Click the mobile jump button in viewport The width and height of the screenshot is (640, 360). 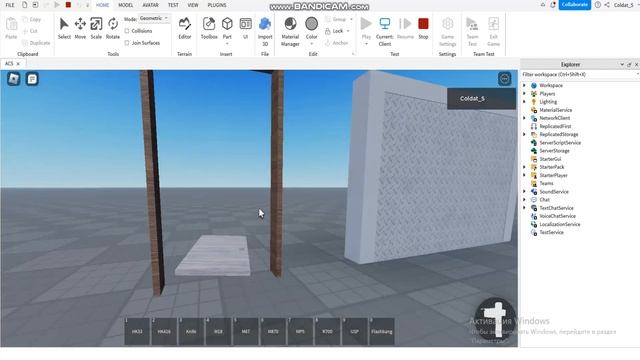tap(496, 319)
